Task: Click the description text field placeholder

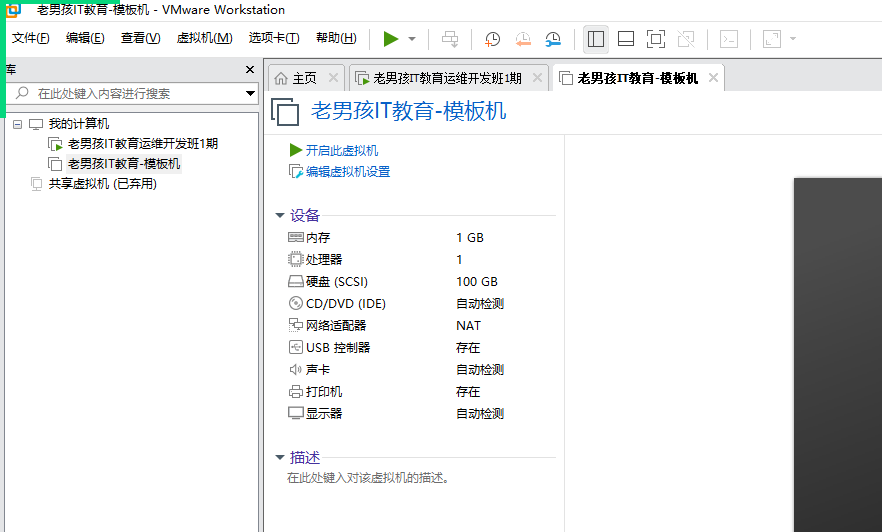Action: click(368, 478)
